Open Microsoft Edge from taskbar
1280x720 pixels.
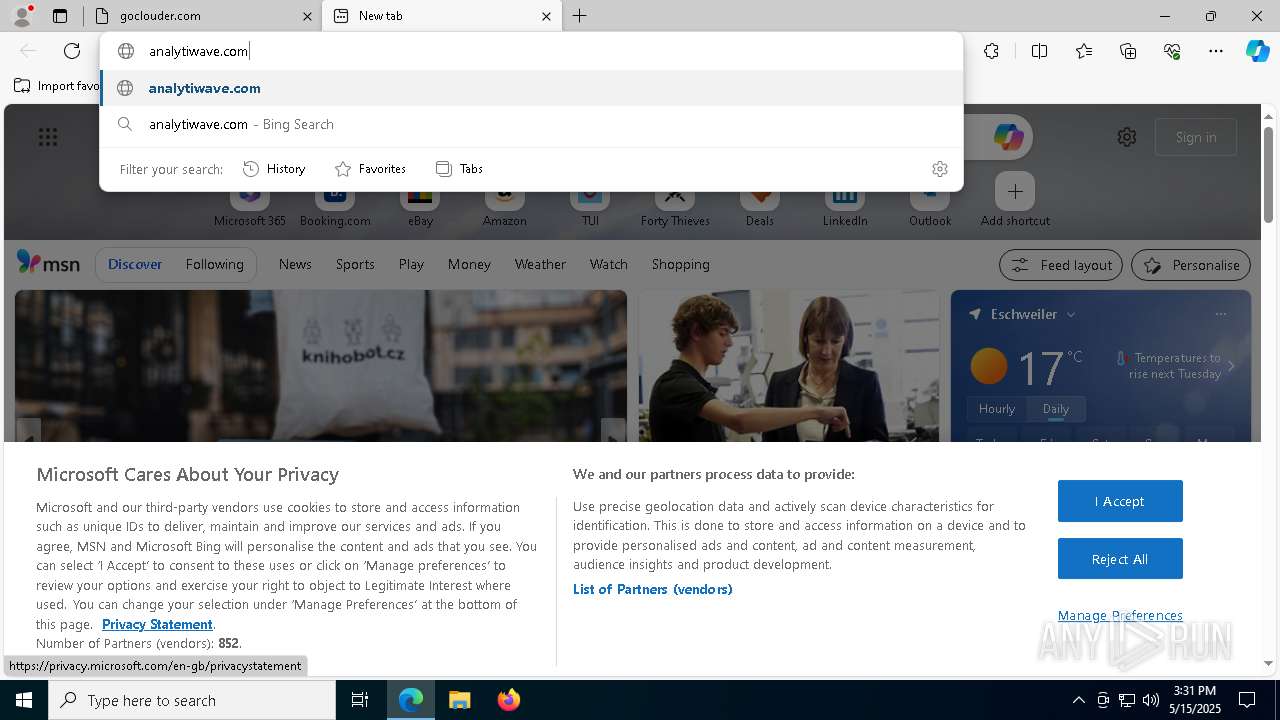pyautogui.click(x=411, y=700)
